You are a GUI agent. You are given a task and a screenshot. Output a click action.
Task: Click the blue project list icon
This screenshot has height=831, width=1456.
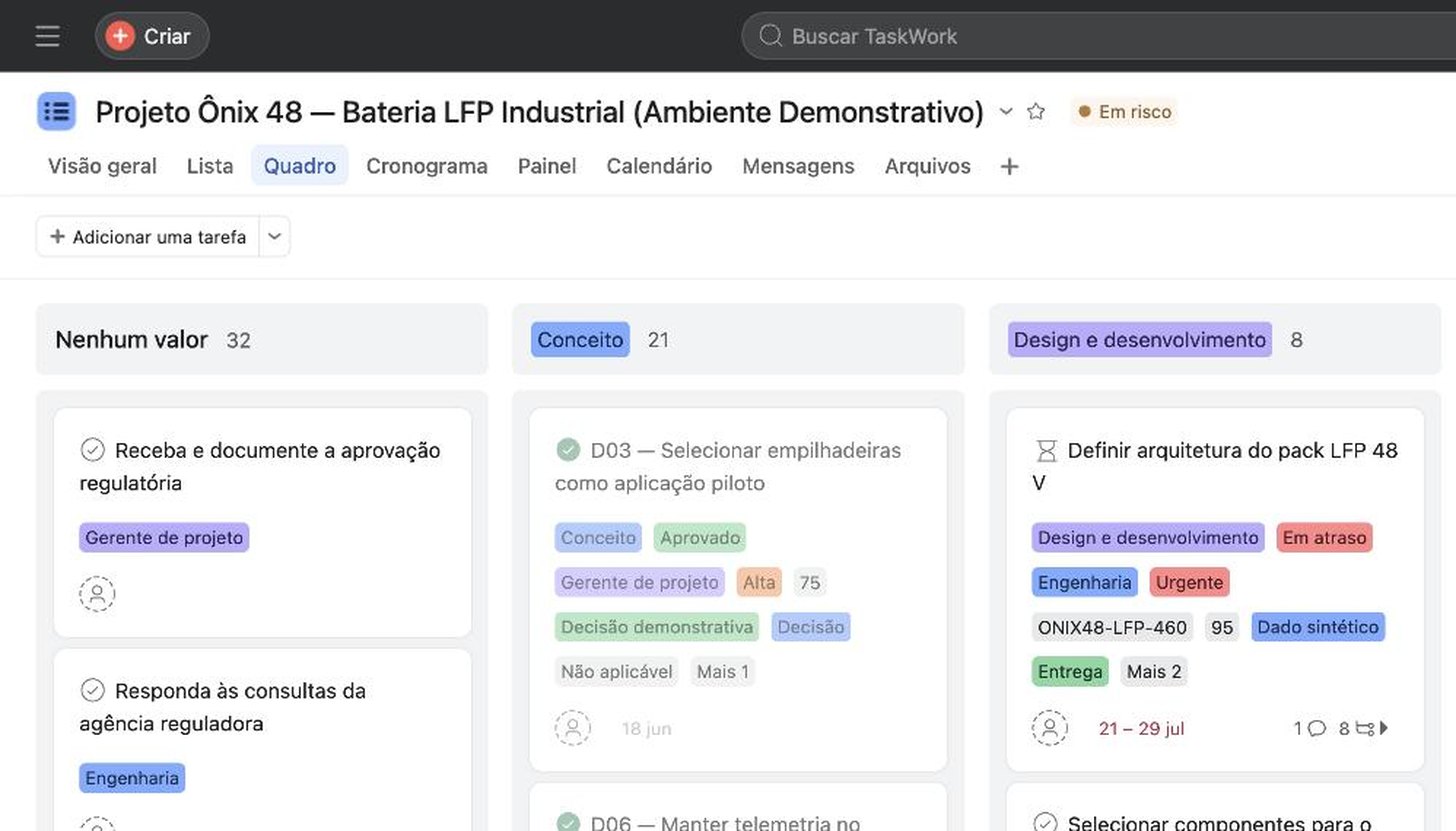pos(57,111)
